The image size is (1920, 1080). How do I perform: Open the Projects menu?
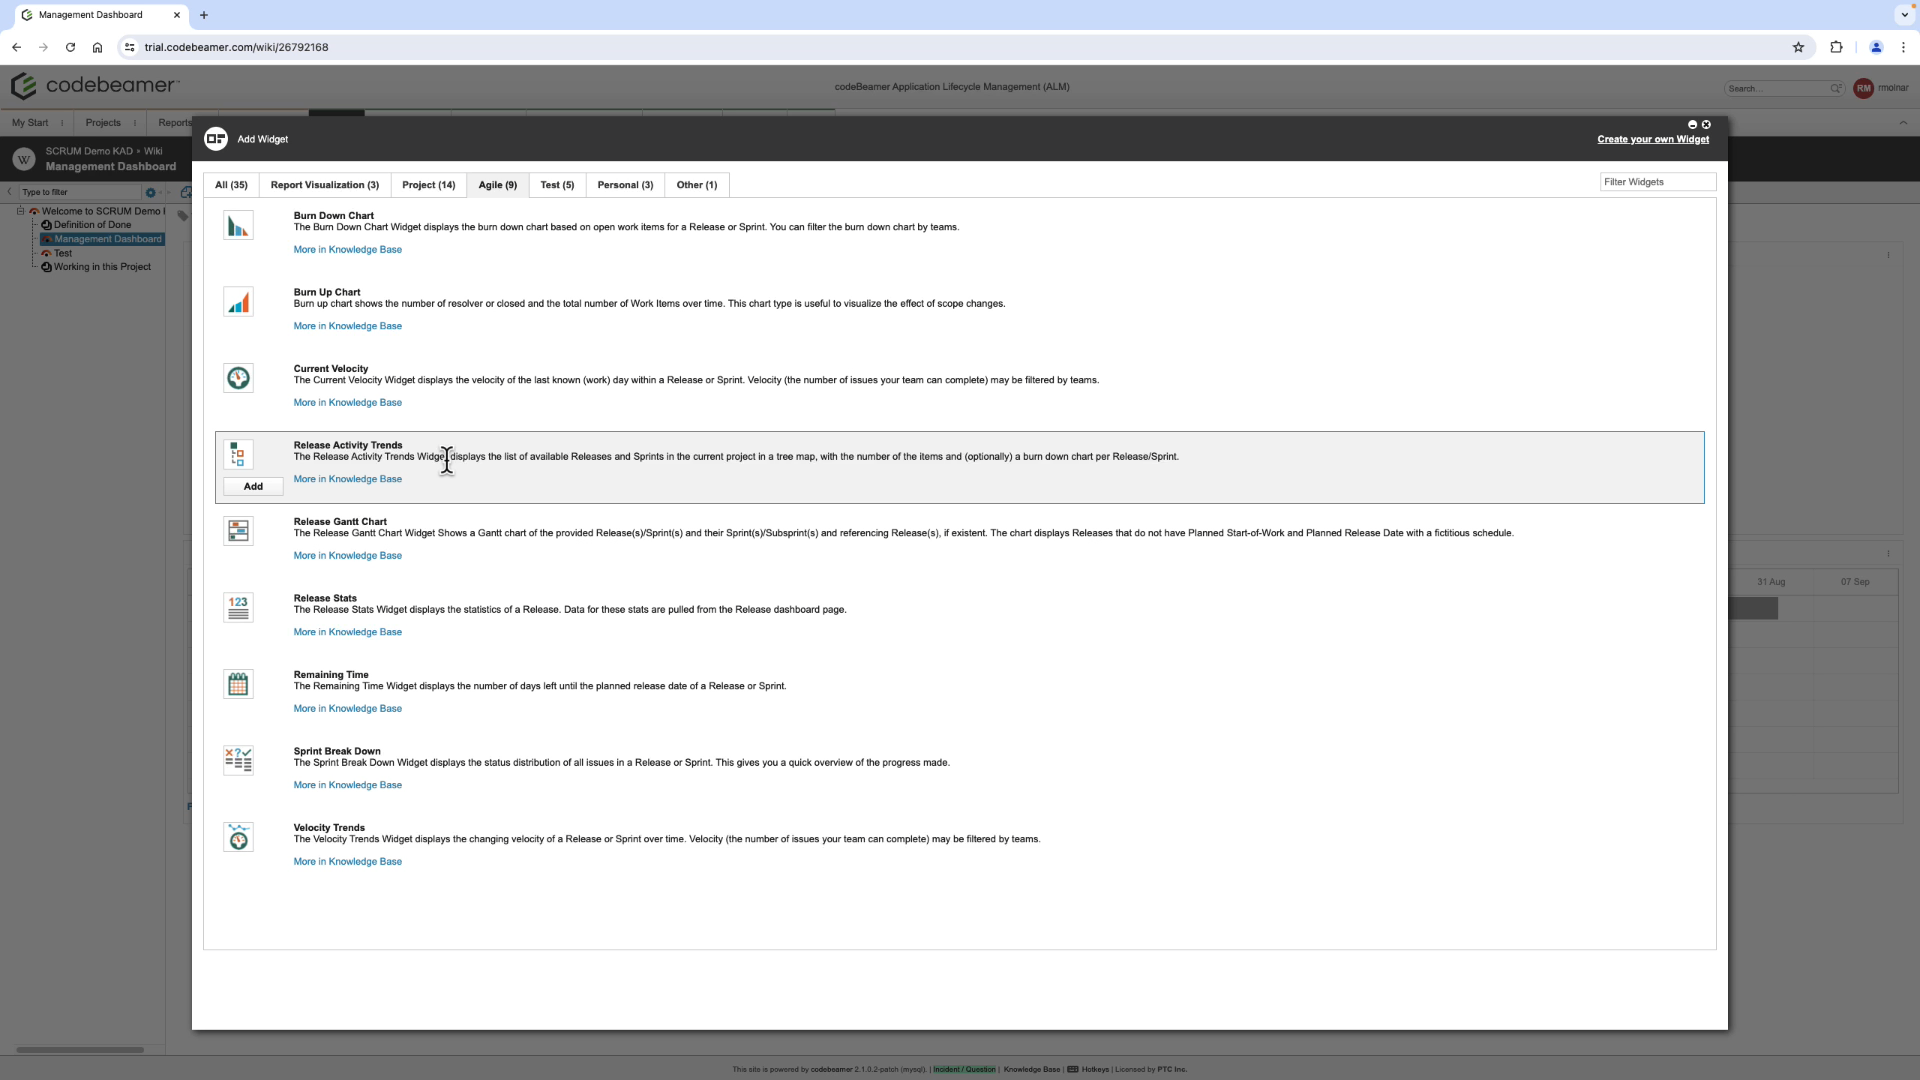click(x=103, y=123)
